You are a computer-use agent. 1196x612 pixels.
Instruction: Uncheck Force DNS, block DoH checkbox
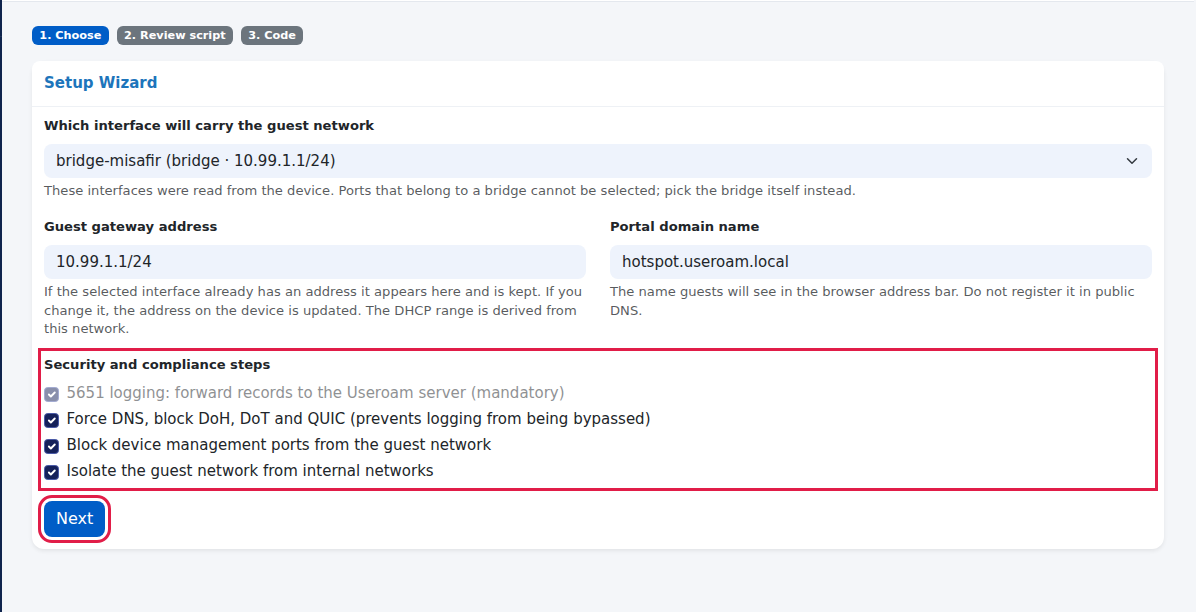pyautogui.click(x=52, y=420)
